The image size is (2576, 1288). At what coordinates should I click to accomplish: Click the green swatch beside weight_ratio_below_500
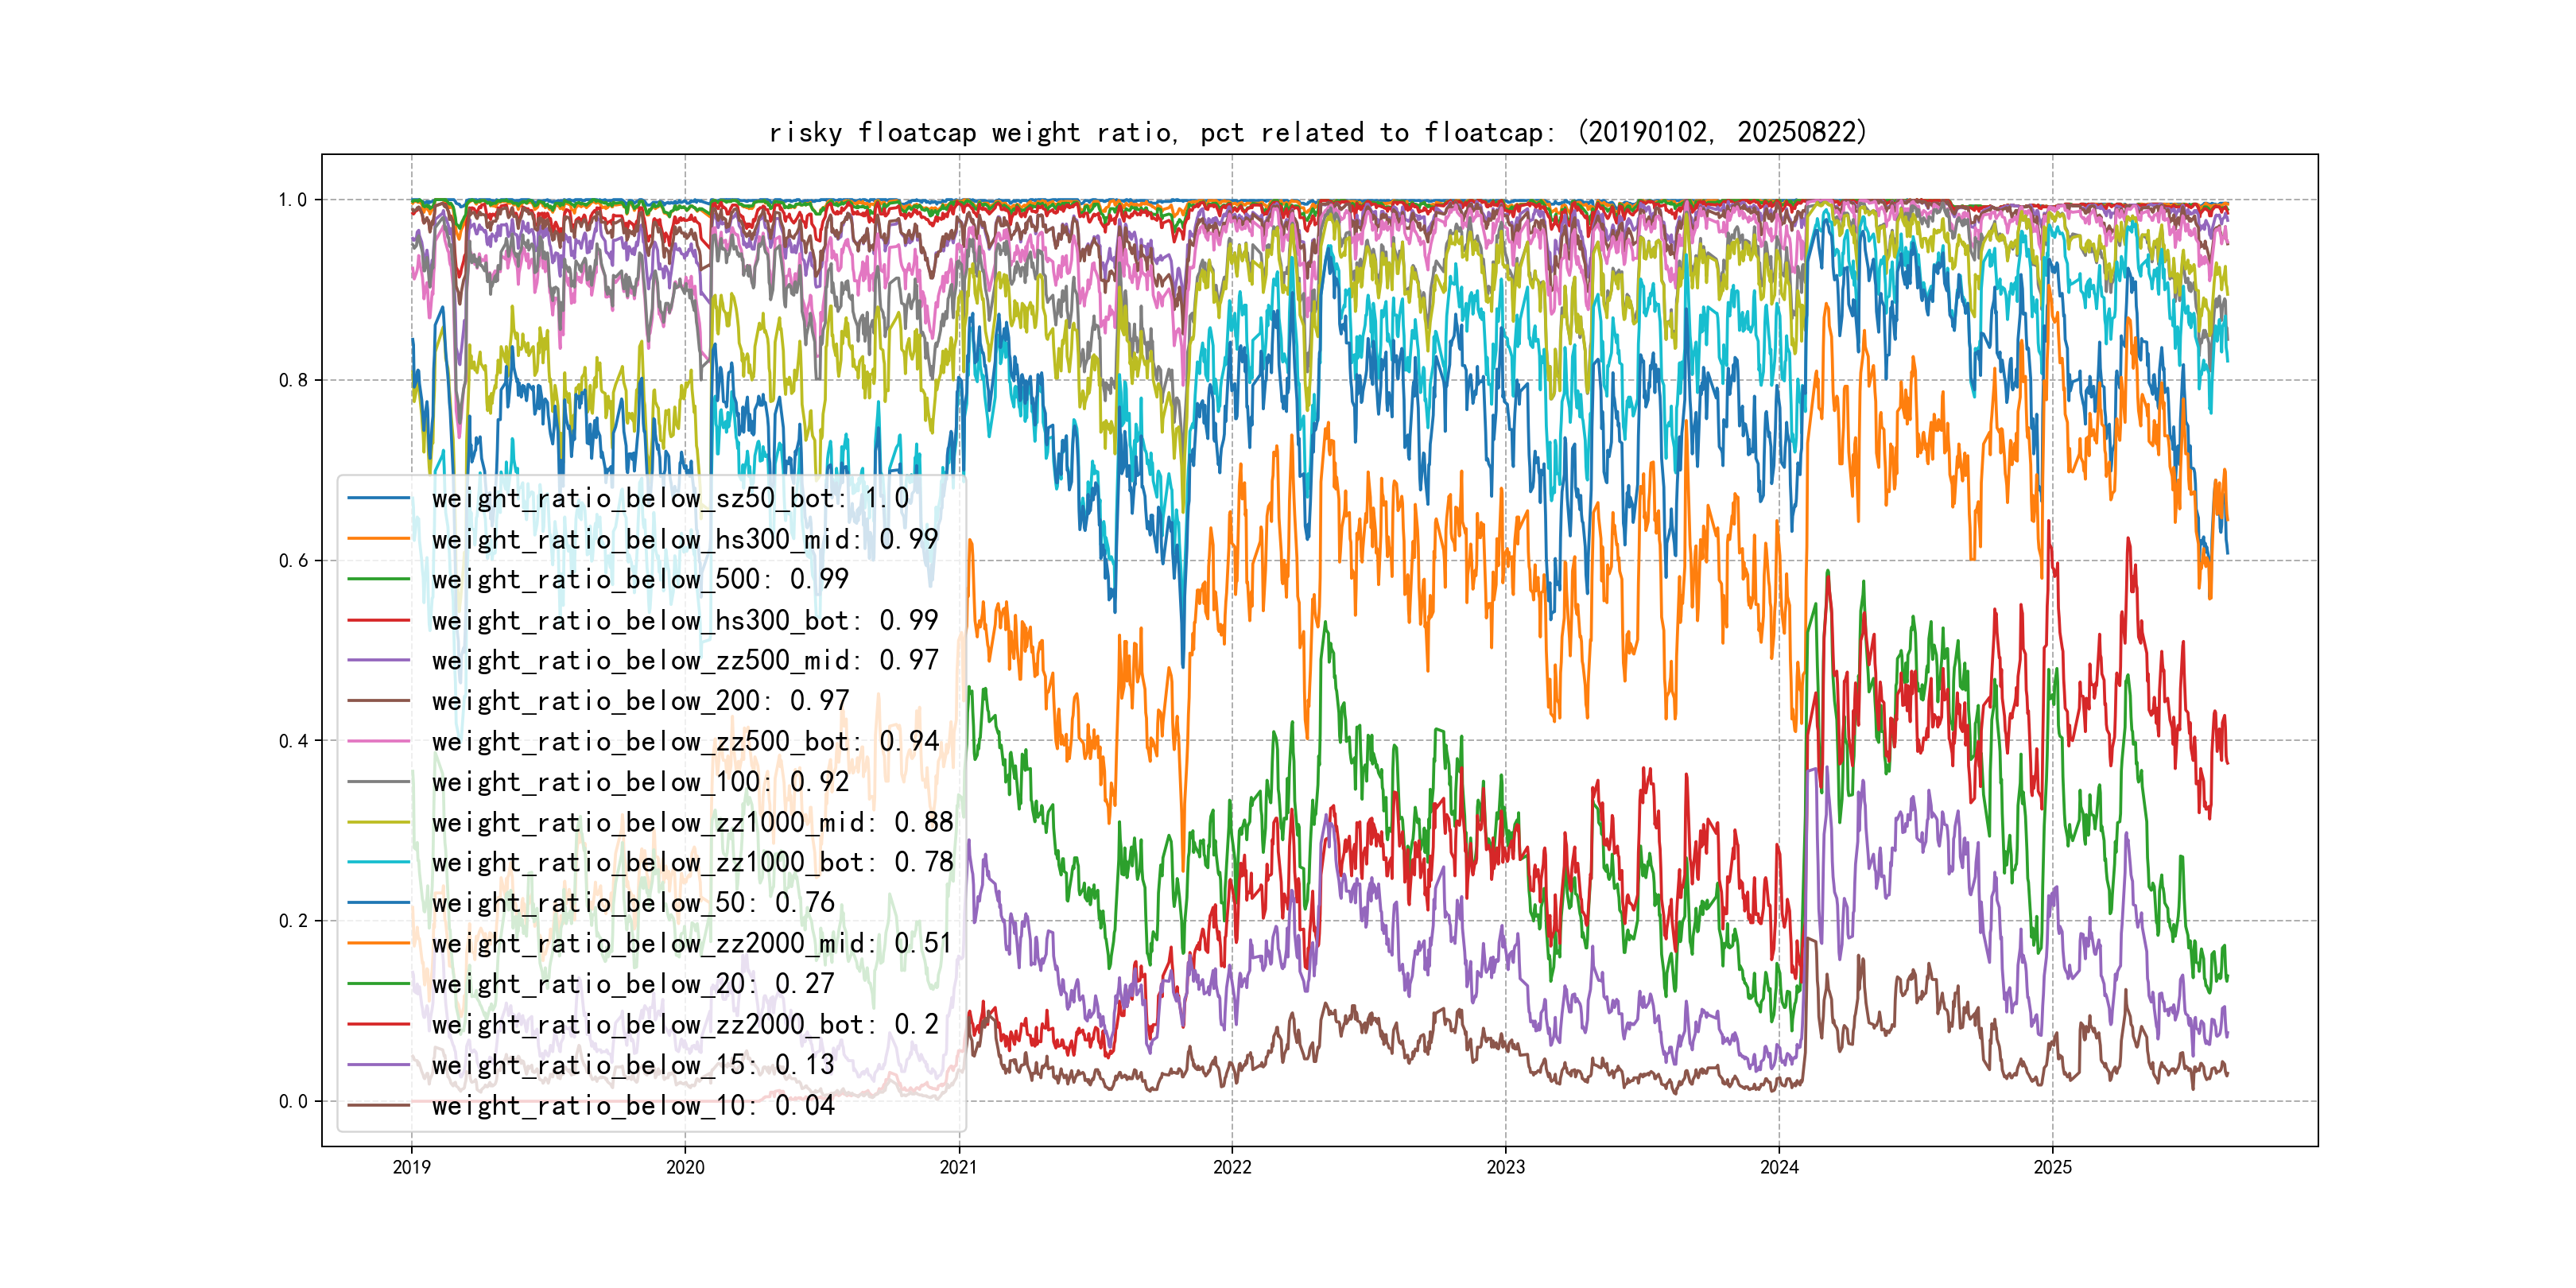click(x=378, y=579)
